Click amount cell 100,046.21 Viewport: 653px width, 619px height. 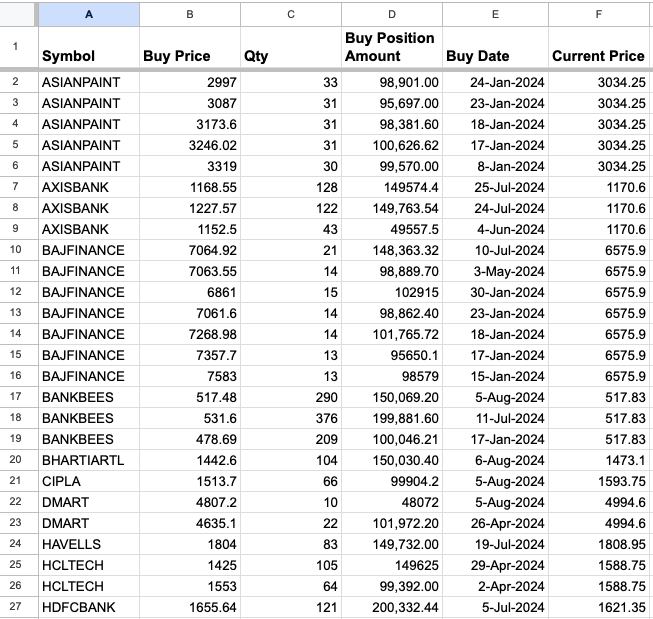[x=392, y=439]
